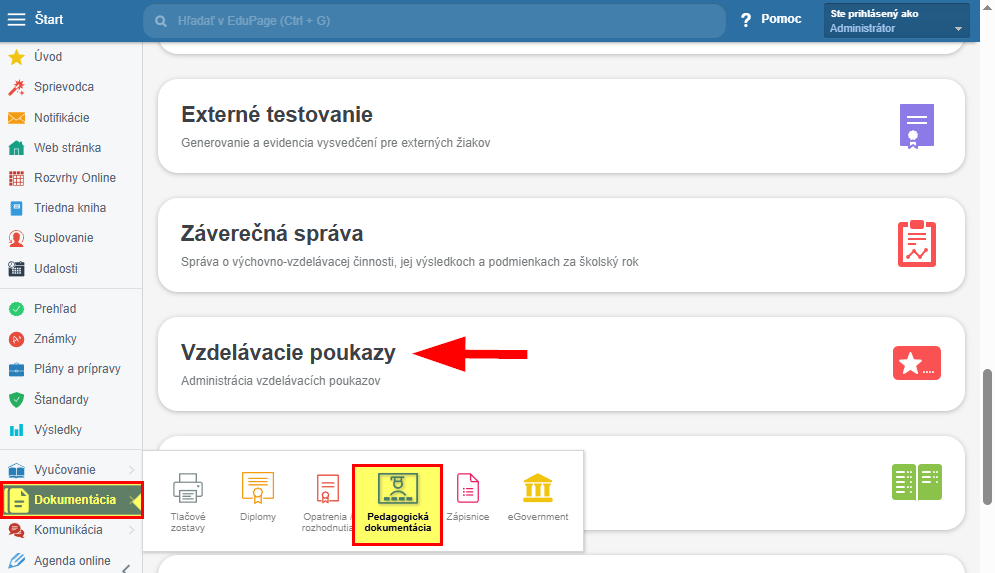Open Zápisnice icon in submenu
The width and height of the screenshot is (995, 573).
468,489
